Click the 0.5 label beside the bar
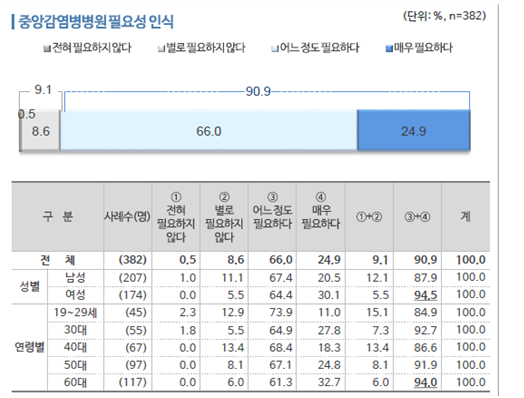 tap(27, 114)
